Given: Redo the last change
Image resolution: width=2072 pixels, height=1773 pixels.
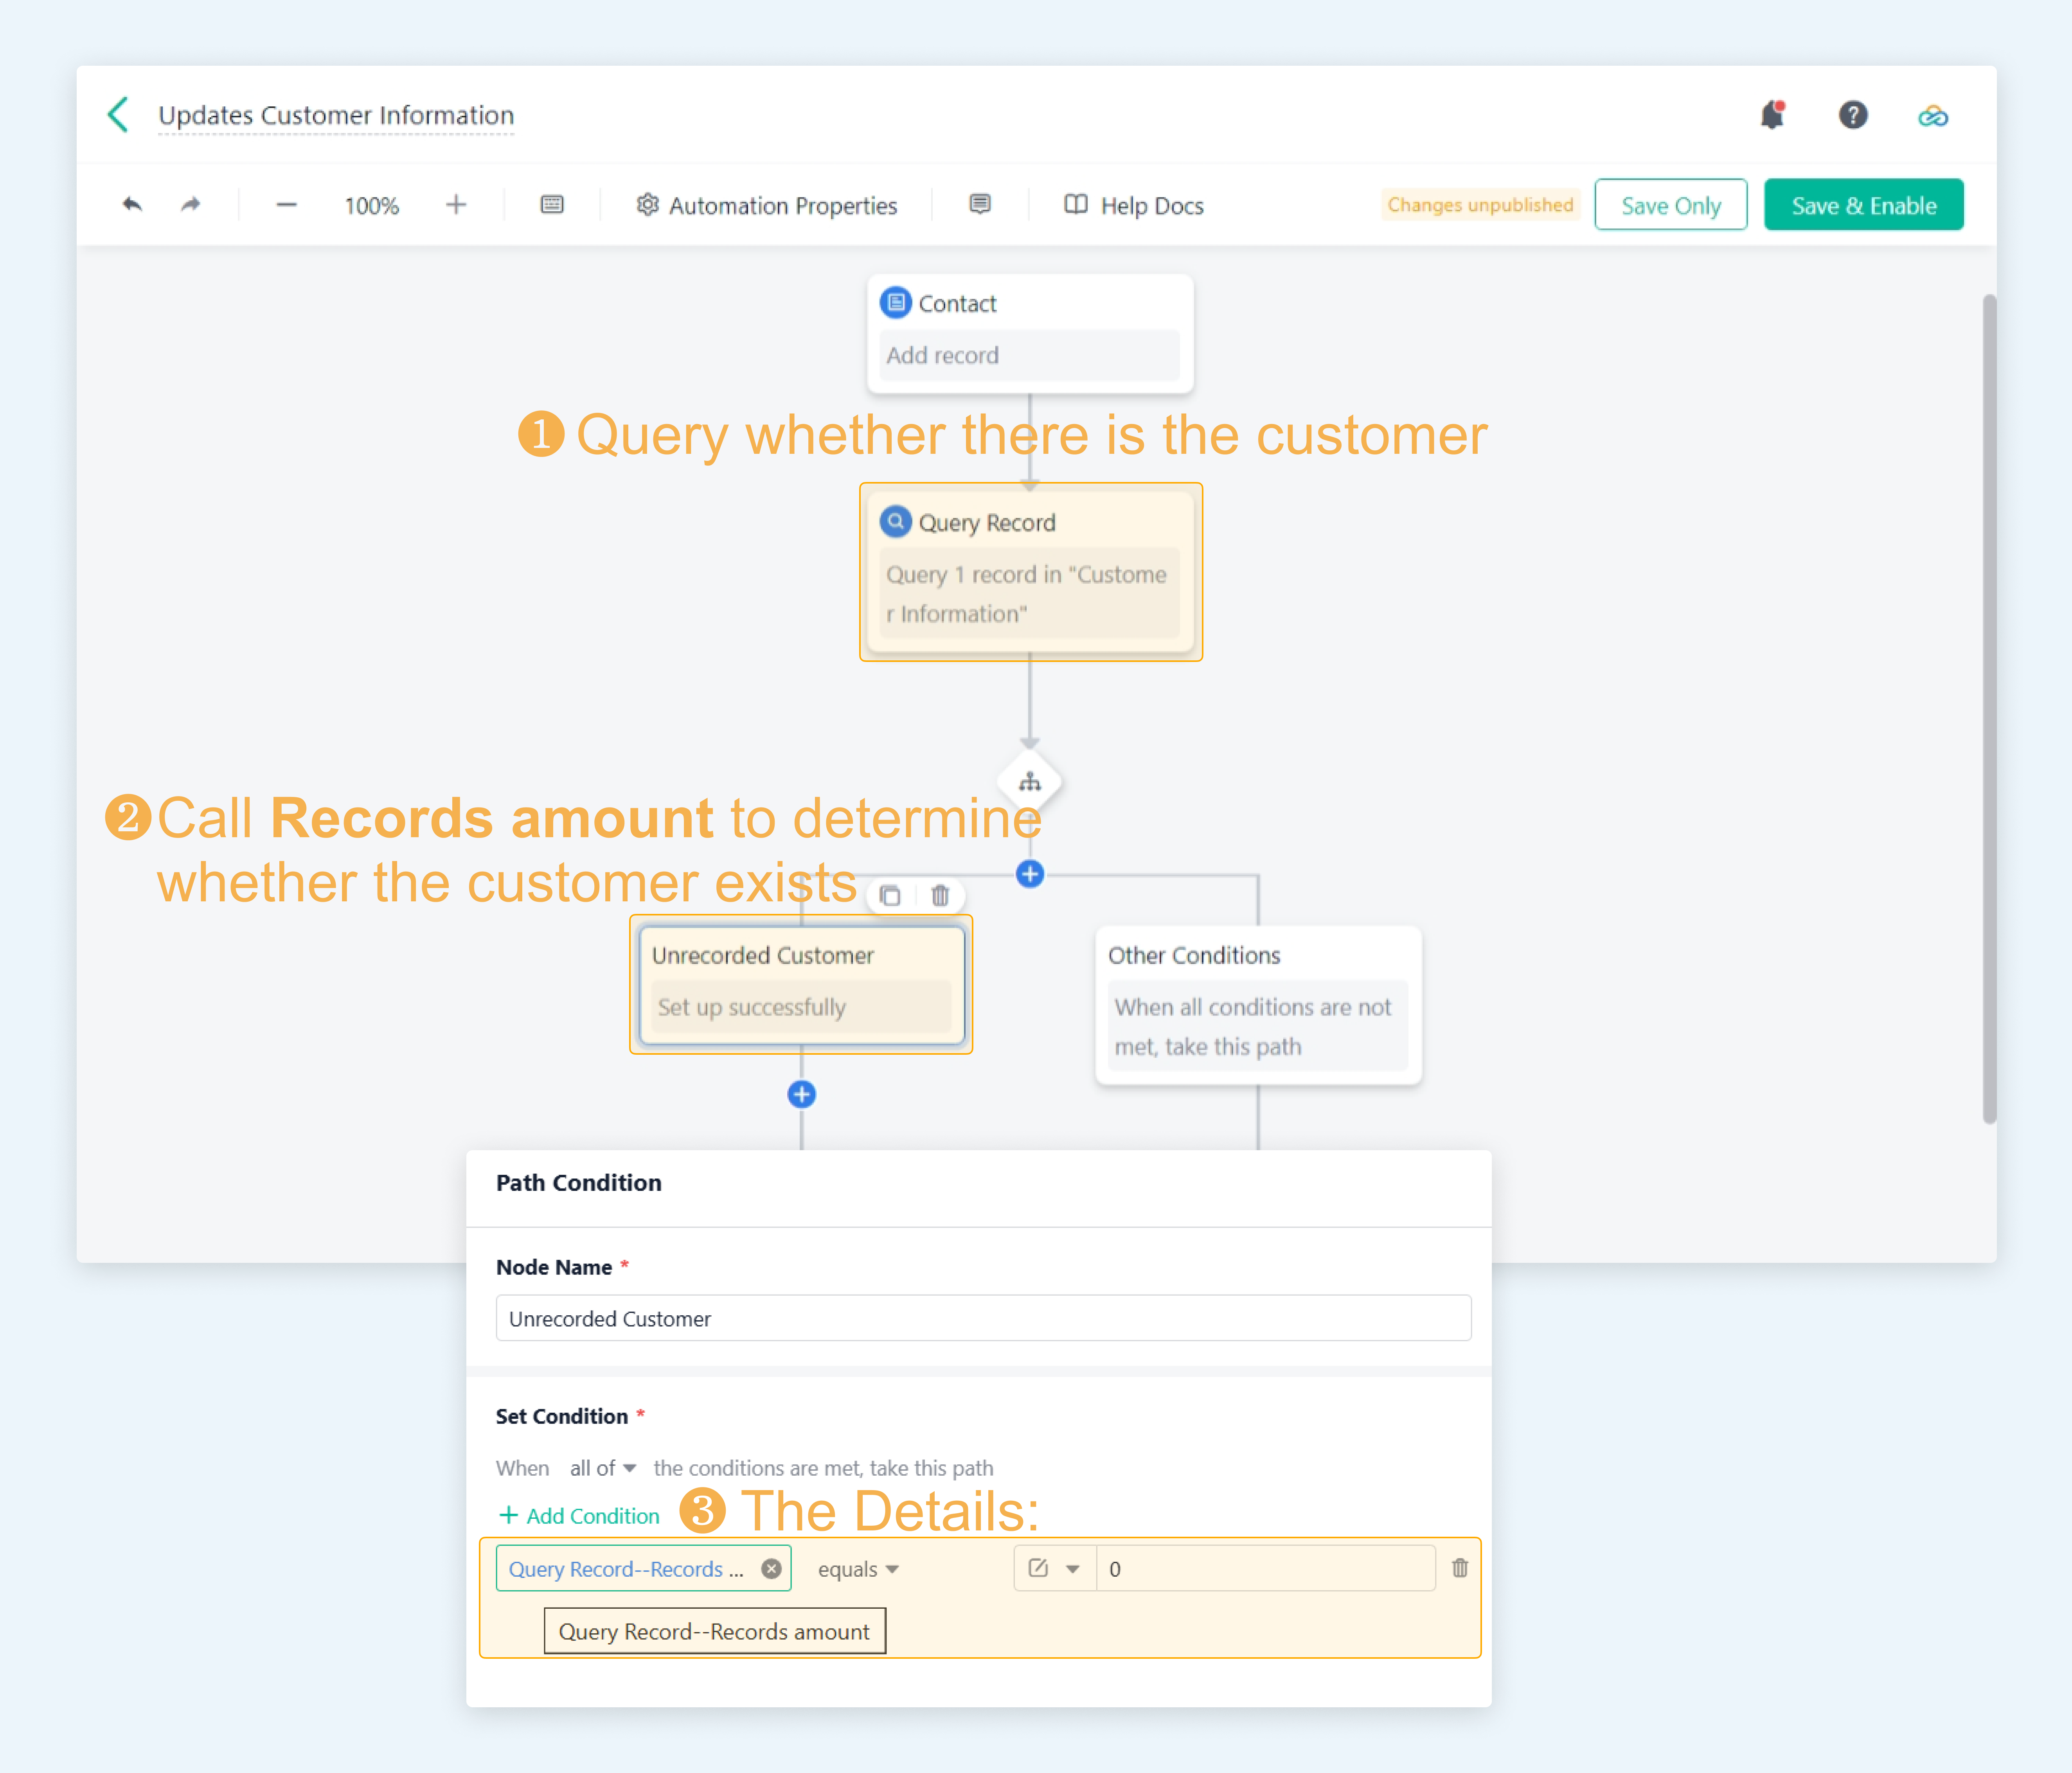Looking at the screenshot, I should [x=190, y=205].
